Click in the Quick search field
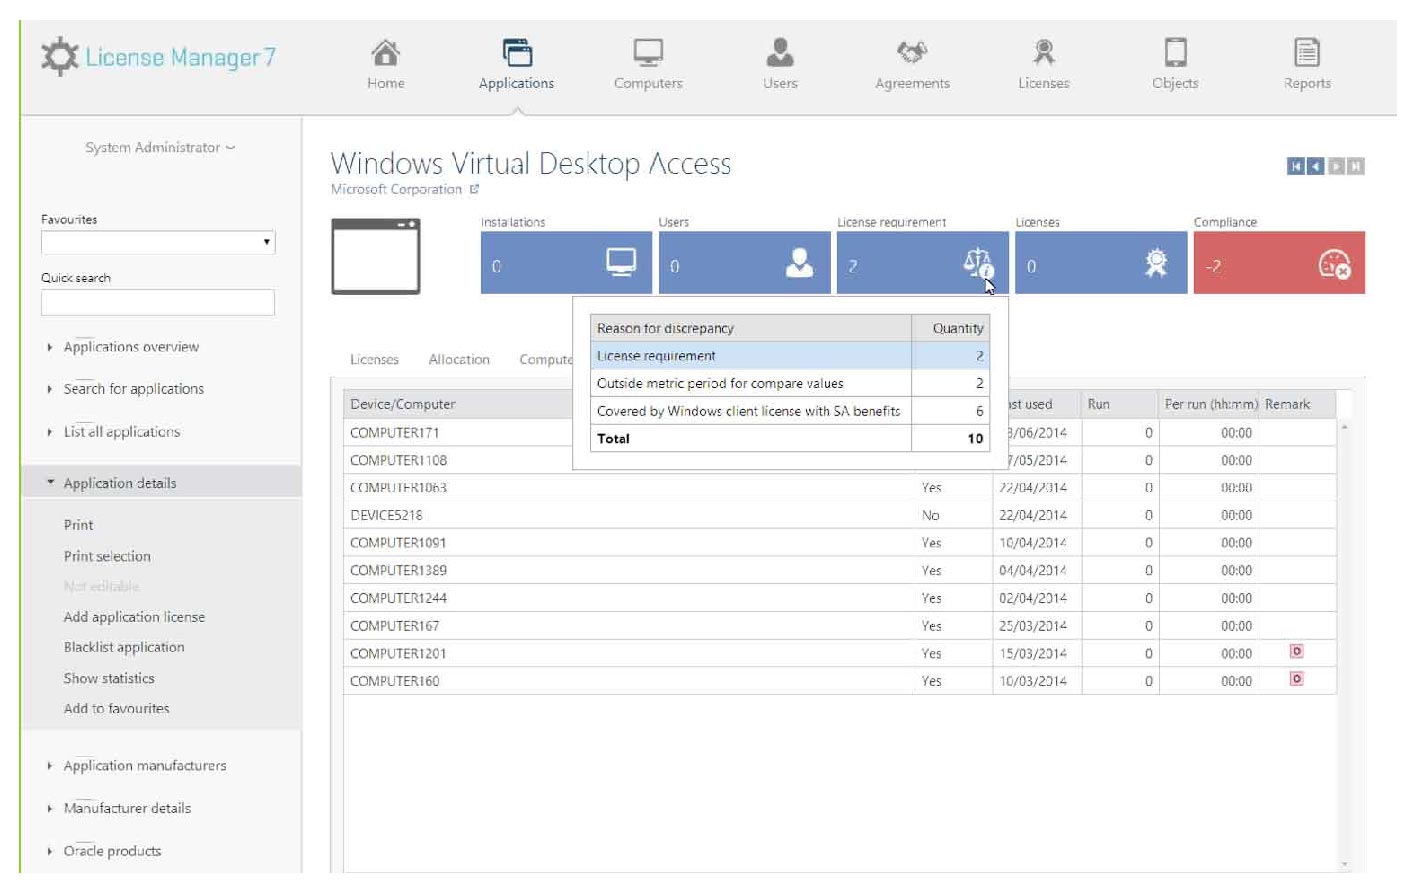This screenshot has width=1416, height=894. click(158, 303)
